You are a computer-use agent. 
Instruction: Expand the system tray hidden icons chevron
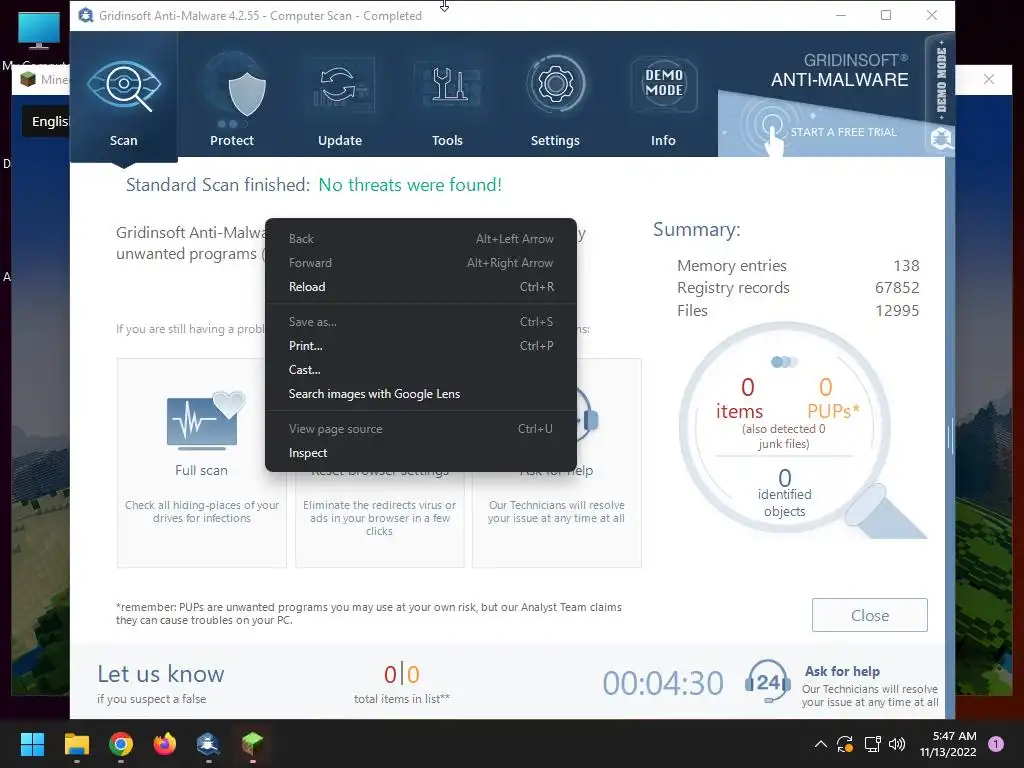(x=820, y=744)
